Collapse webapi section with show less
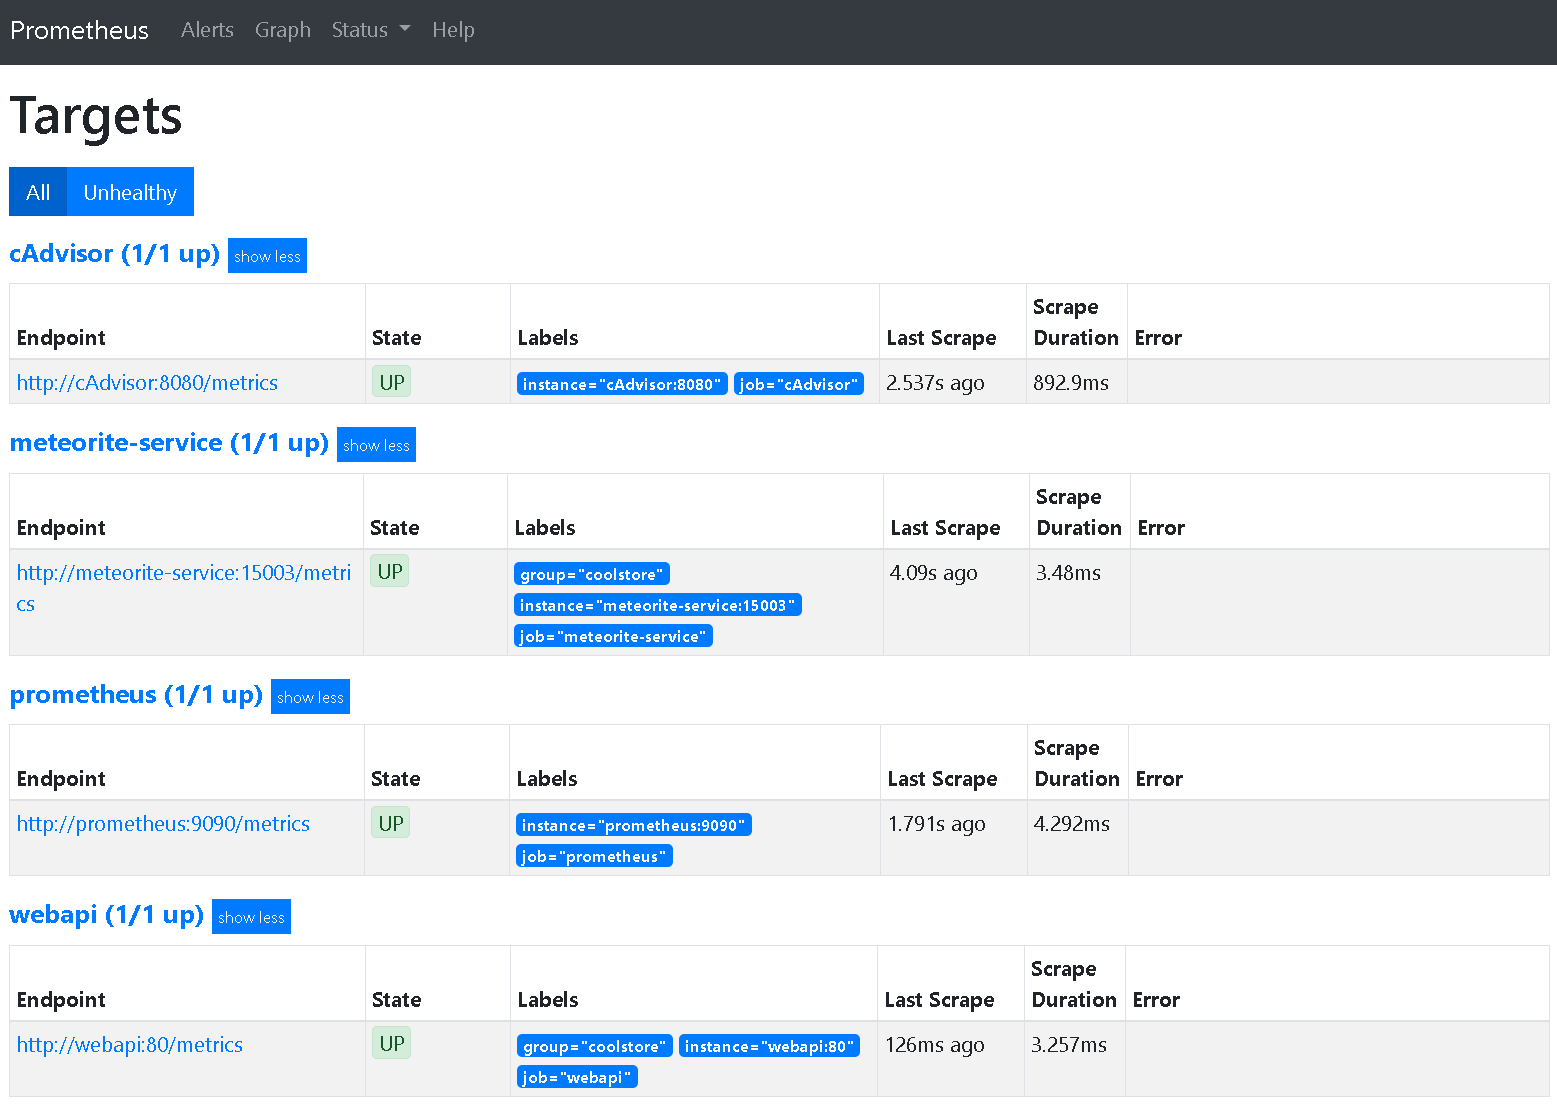This screenshot has width=1557, height=1104. [x=251, y=917]
